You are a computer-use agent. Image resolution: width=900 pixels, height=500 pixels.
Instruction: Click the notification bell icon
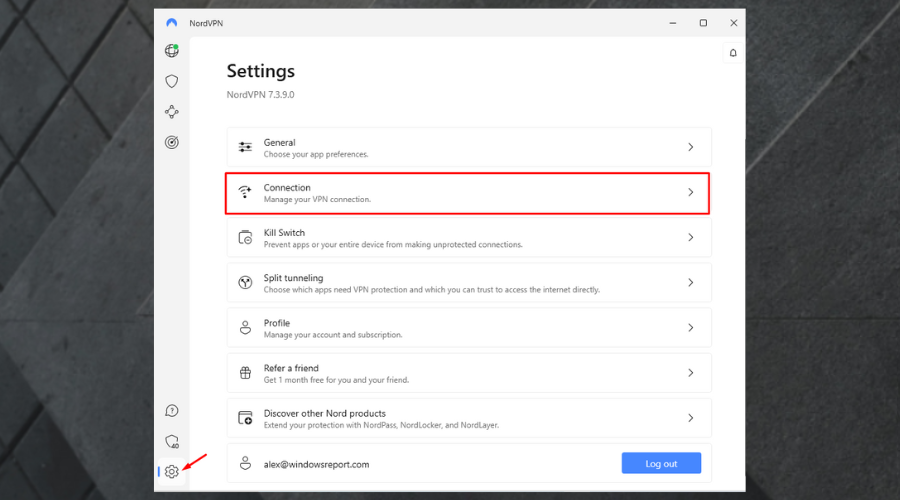(x=733, y=53)
